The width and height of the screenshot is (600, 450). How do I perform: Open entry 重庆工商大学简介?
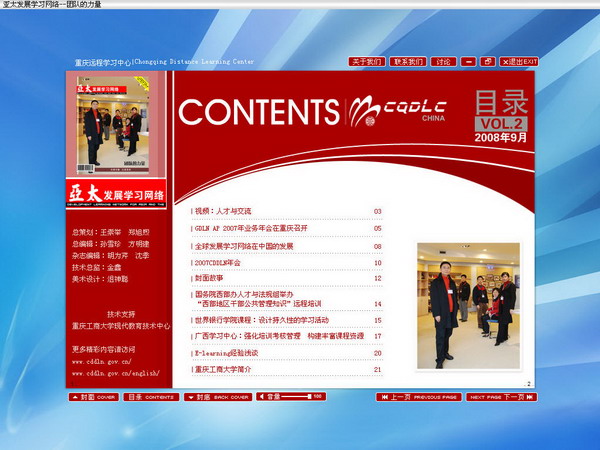[x=223, y=370]
